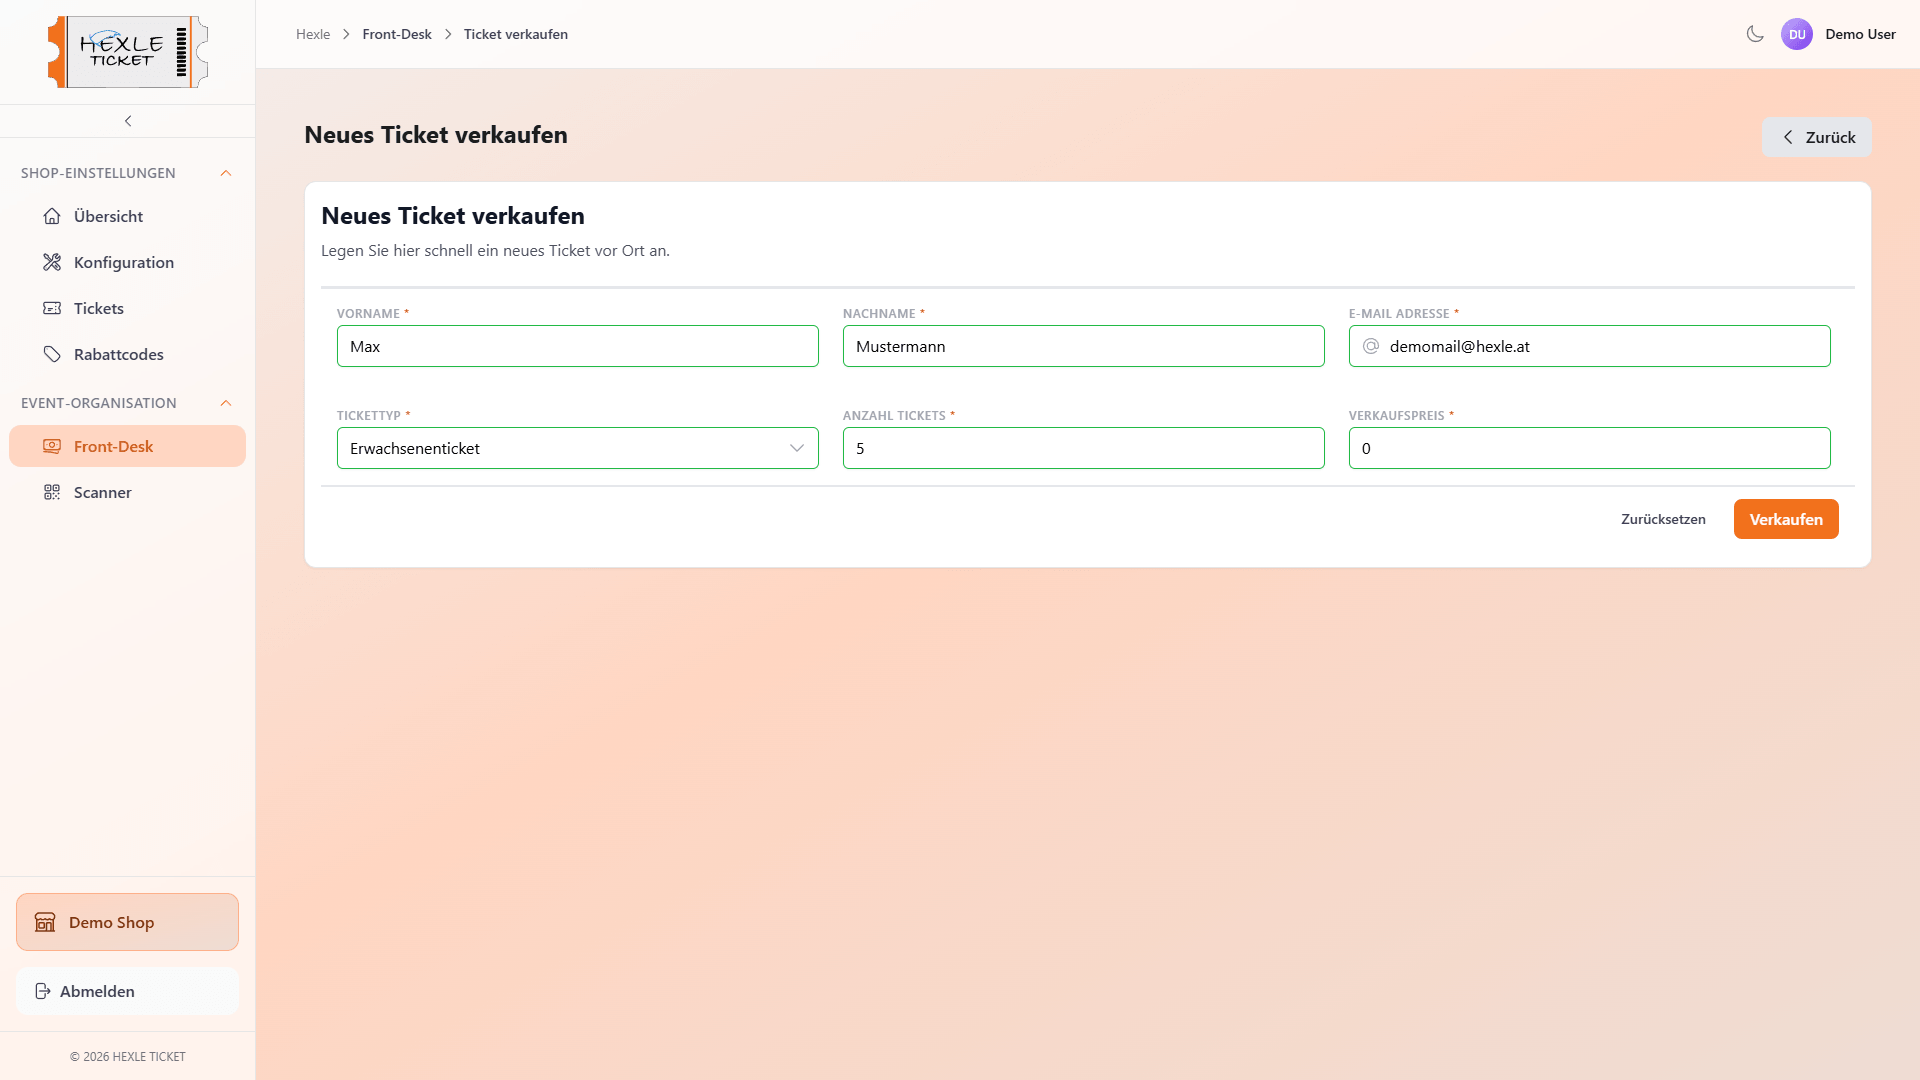Click the Hexle Ticket logo

(x=126, y=51)
